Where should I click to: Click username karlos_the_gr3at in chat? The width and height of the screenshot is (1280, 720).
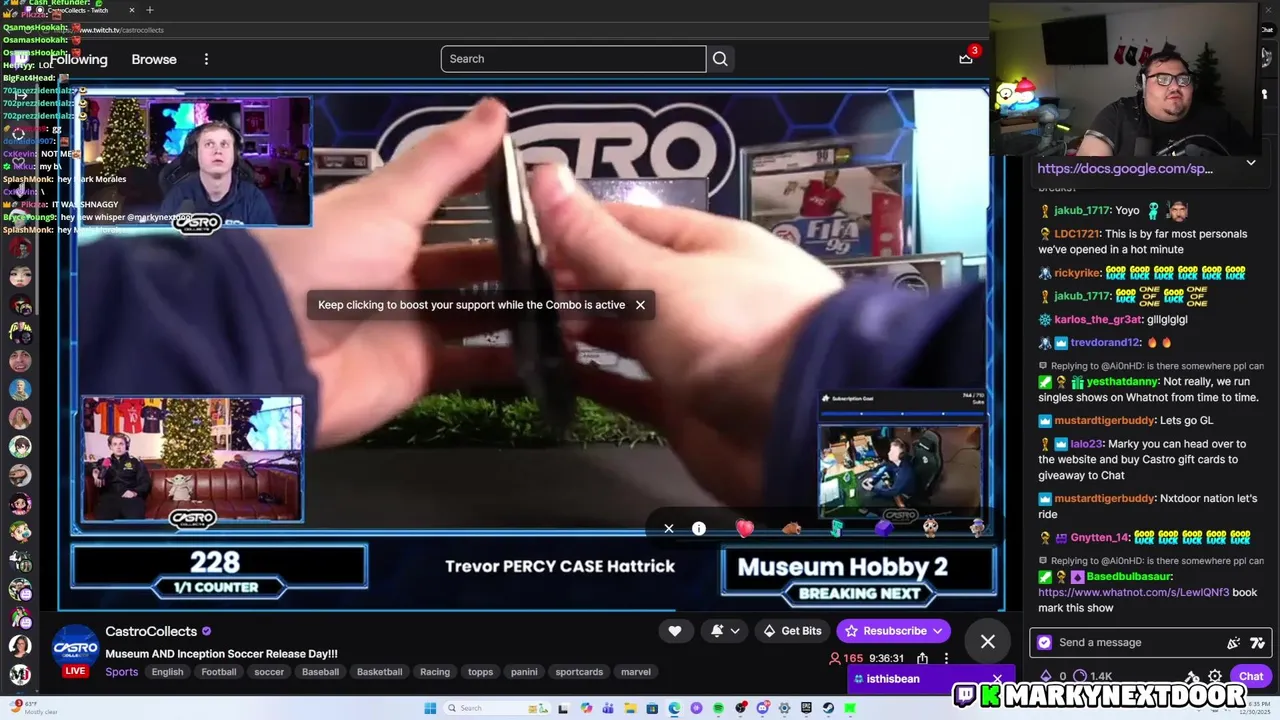click(1098, 320)
